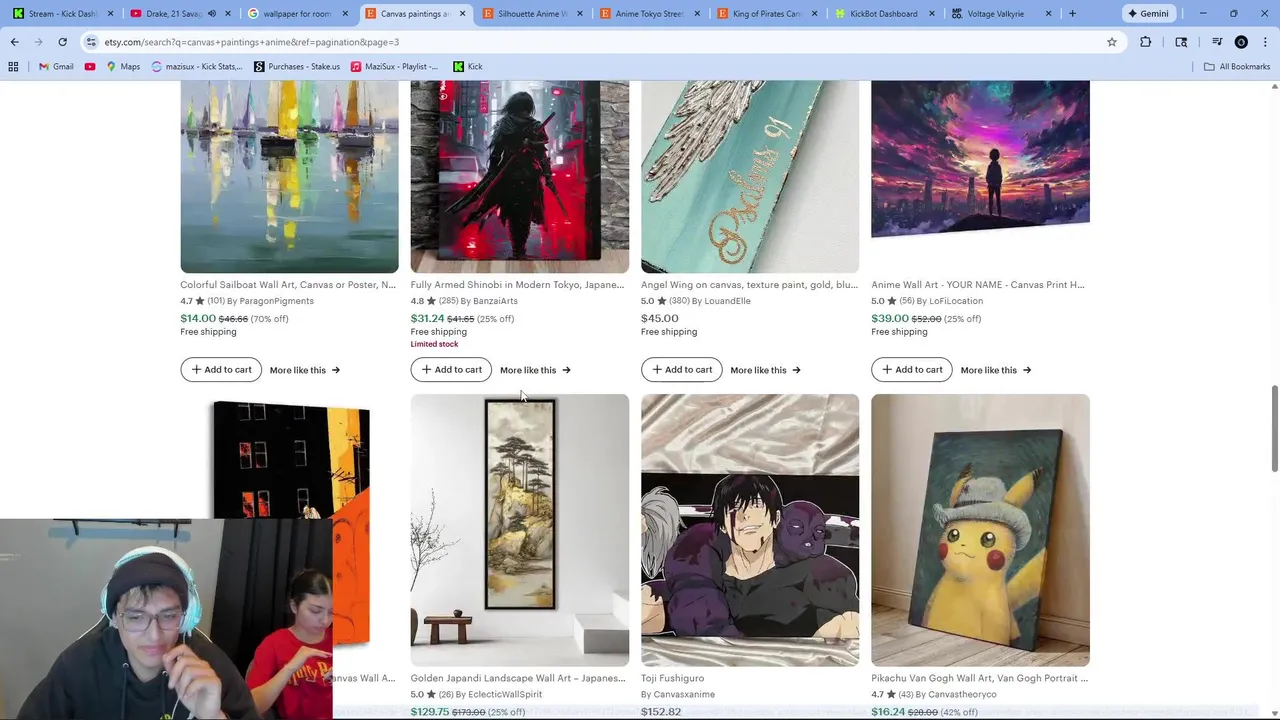Open the Angel Wing on canvas image
Viewport: 1280px width, 720px height.
tap(750, 177)
